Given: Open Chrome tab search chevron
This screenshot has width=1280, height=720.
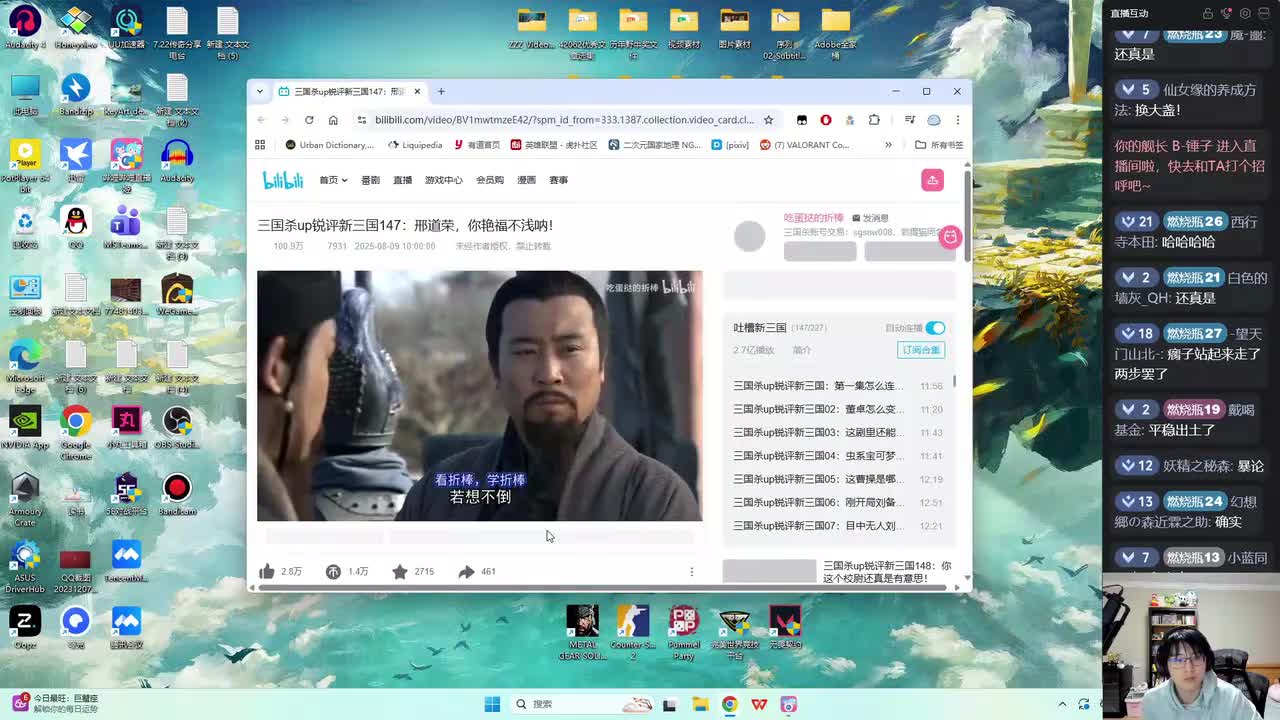Looking at the screenshot, I should [260, 91].
